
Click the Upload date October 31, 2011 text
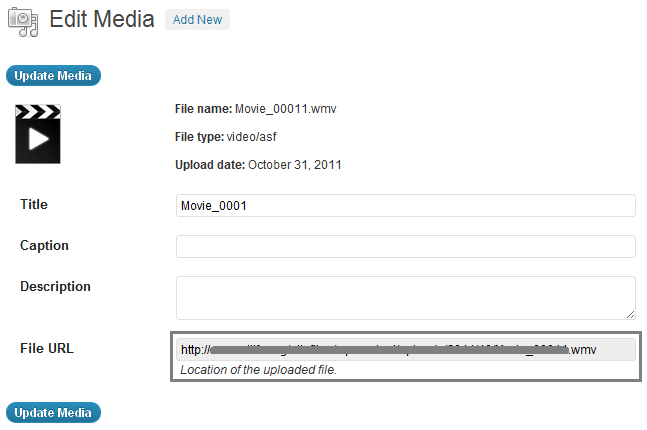click(259, 164)
